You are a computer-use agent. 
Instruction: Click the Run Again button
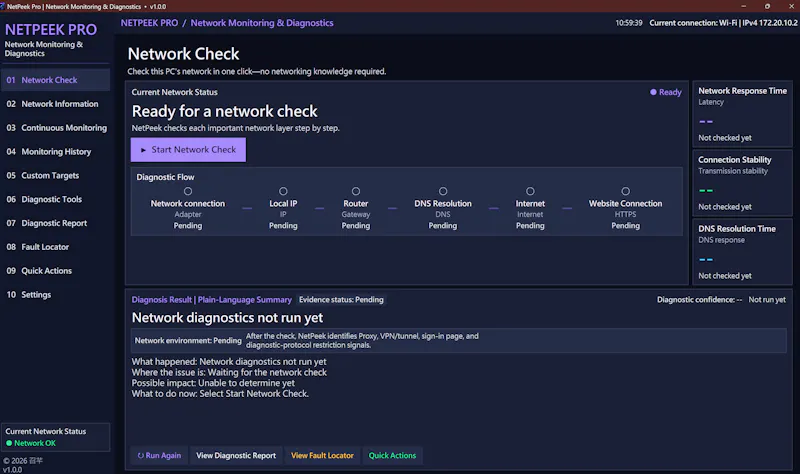click(x=159, y=455)
